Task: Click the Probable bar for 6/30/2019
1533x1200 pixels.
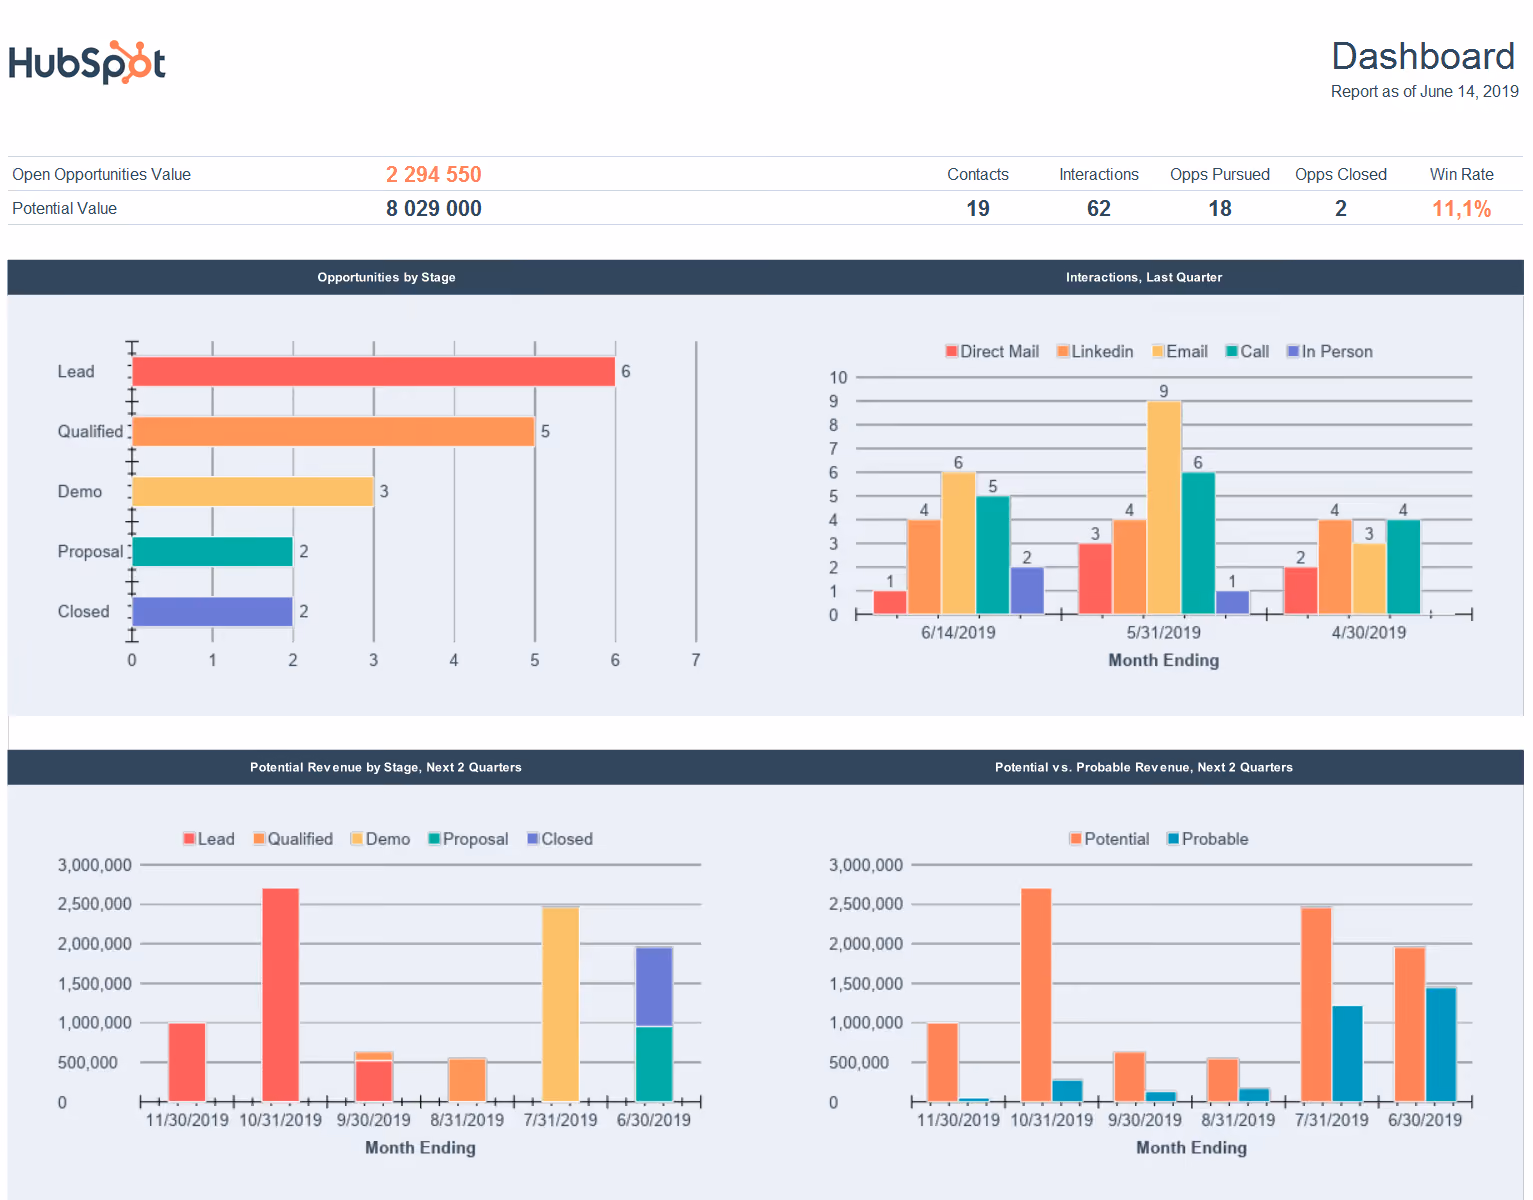Action: point(1441,1044)
